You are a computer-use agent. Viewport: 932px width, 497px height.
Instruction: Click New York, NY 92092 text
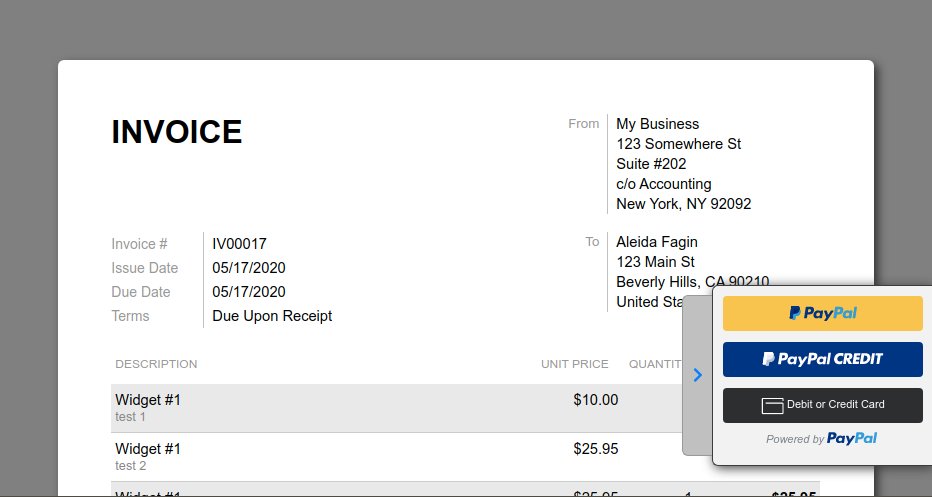684,204
